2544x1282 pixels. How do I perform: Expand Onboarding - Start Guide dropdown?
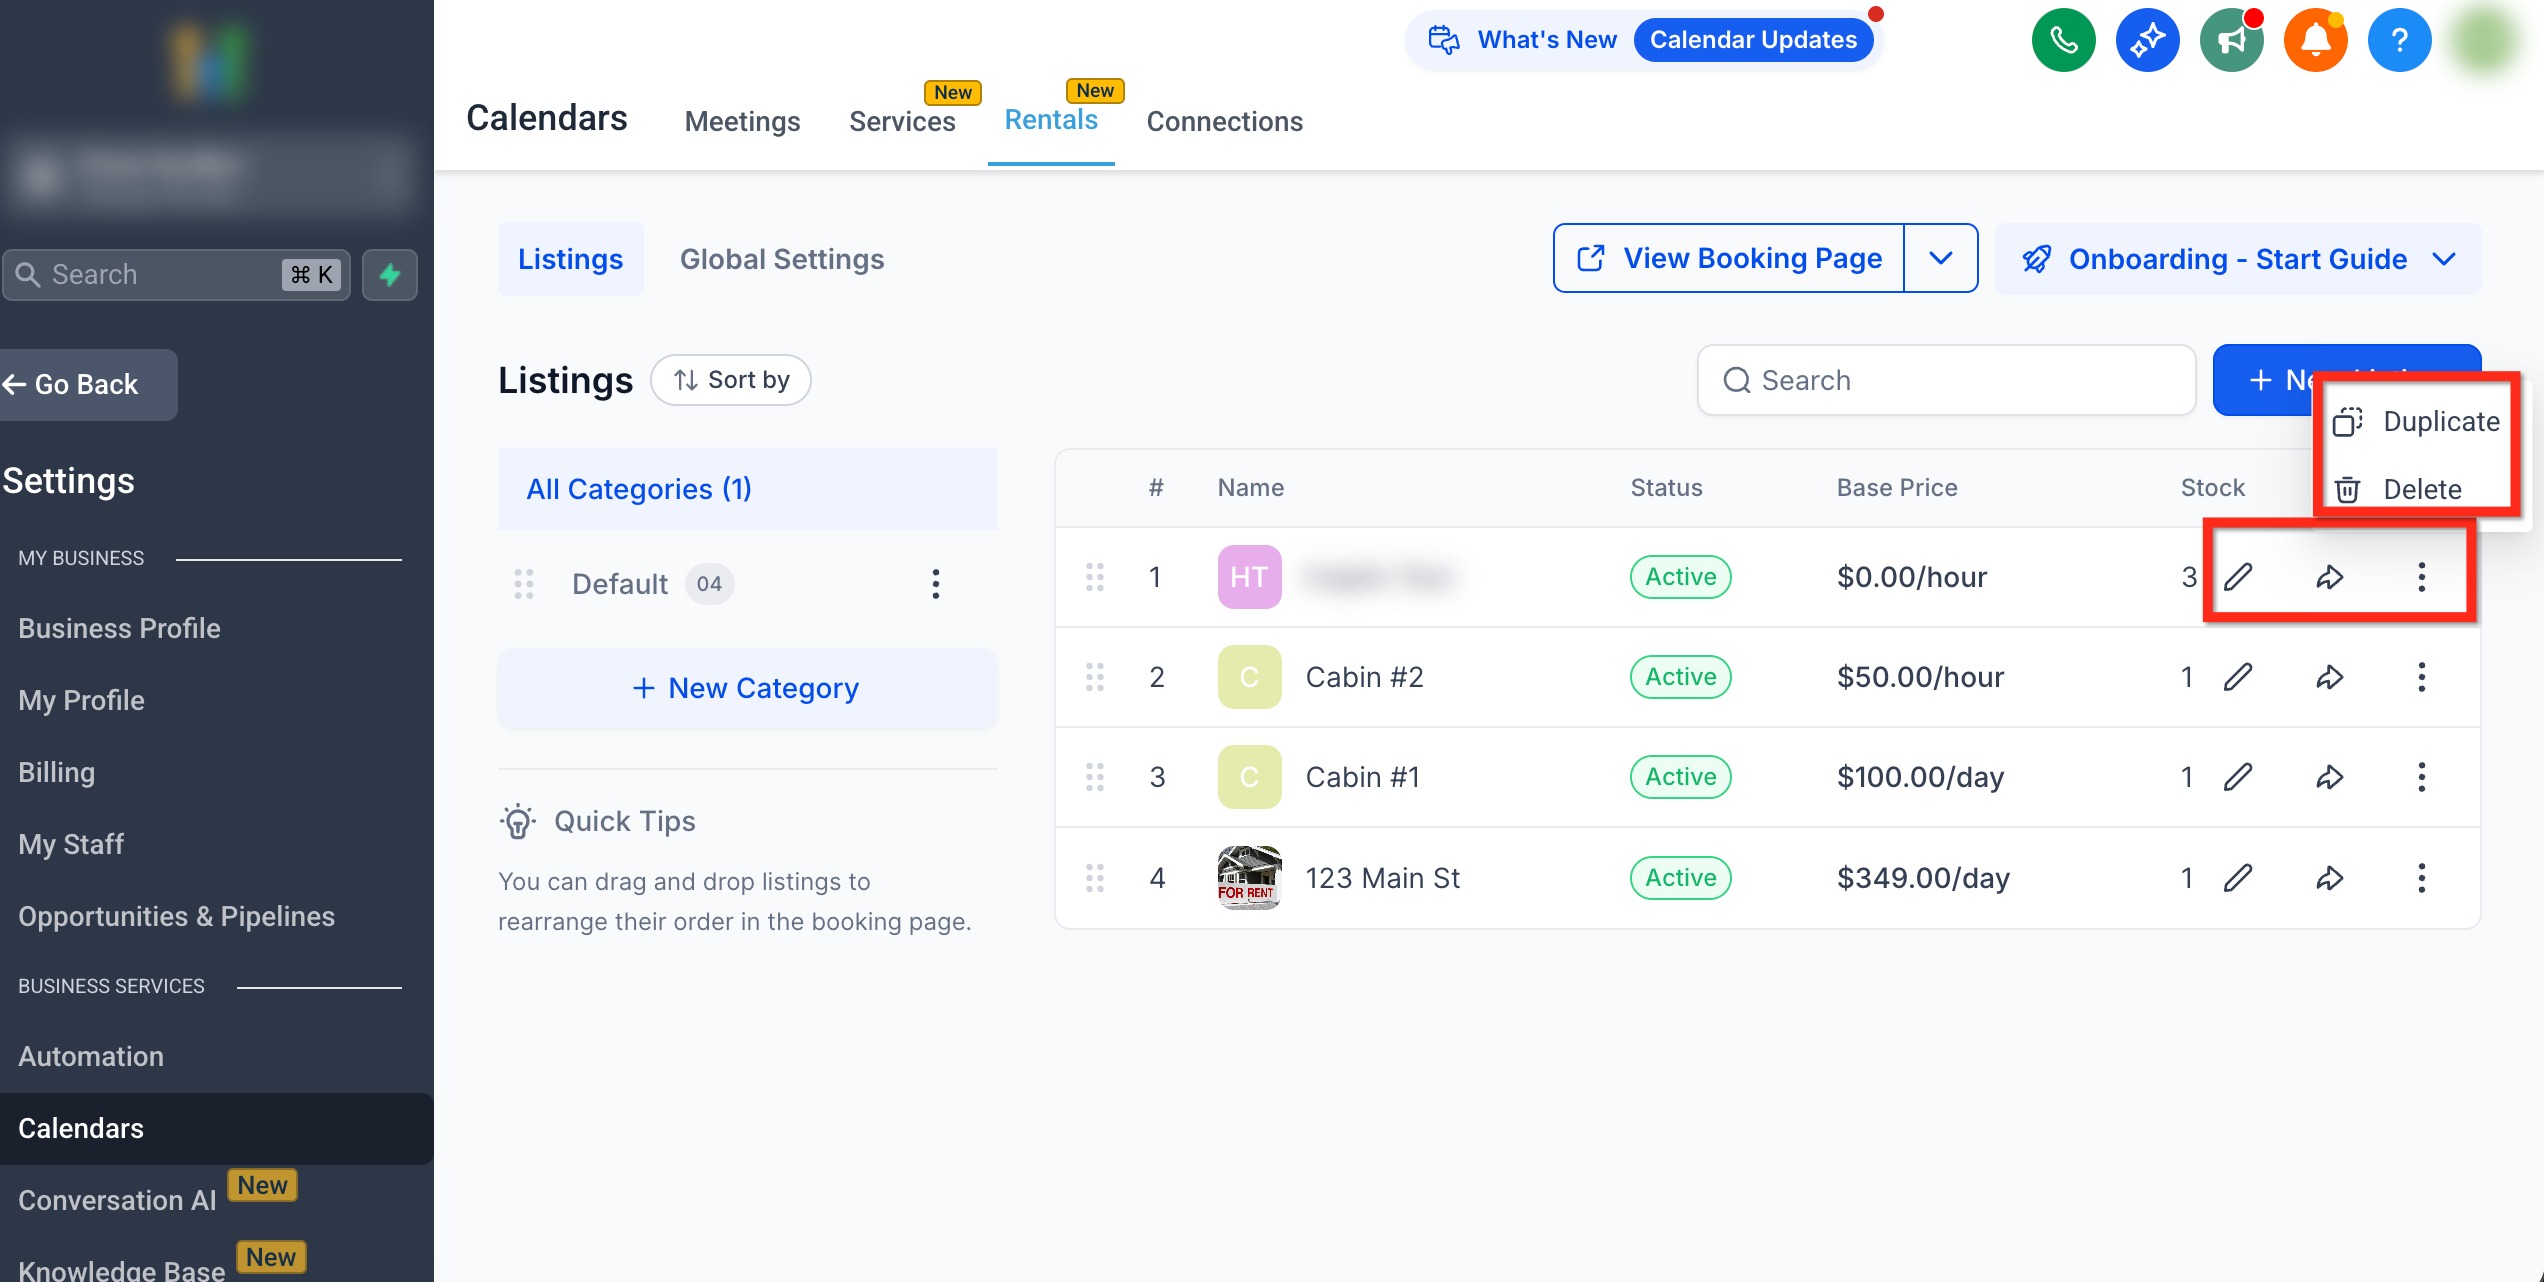(2444, 259)
